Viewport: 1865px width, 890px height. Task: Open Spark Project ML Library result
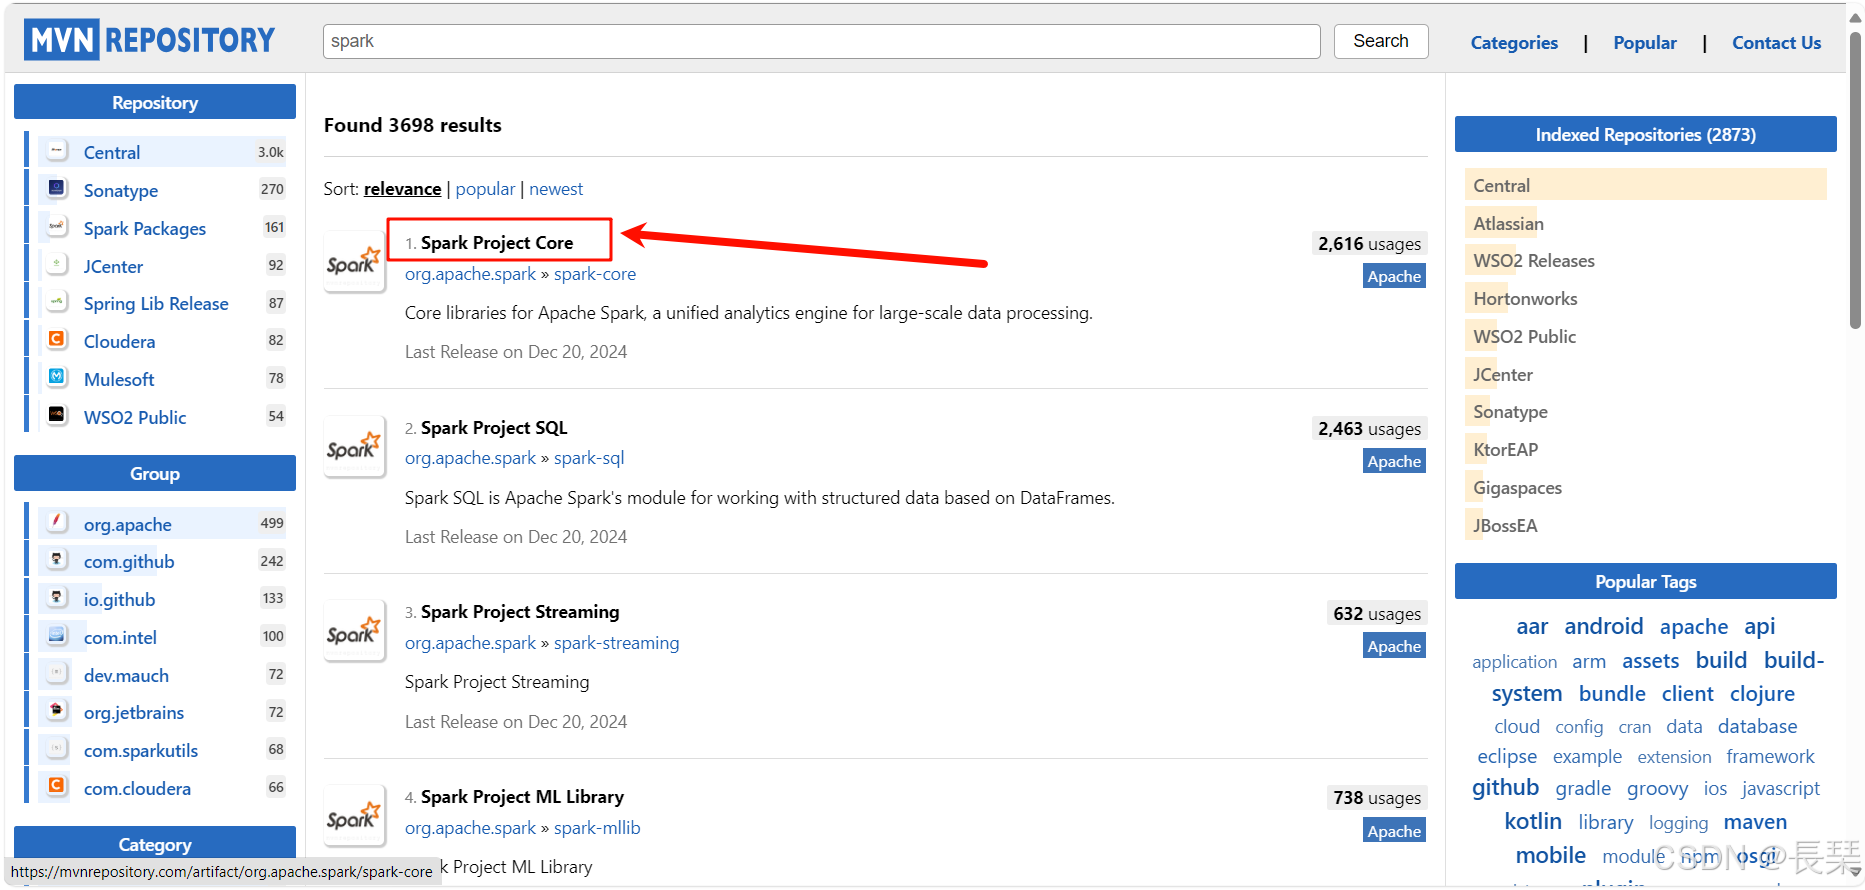[x=522, y=797]
